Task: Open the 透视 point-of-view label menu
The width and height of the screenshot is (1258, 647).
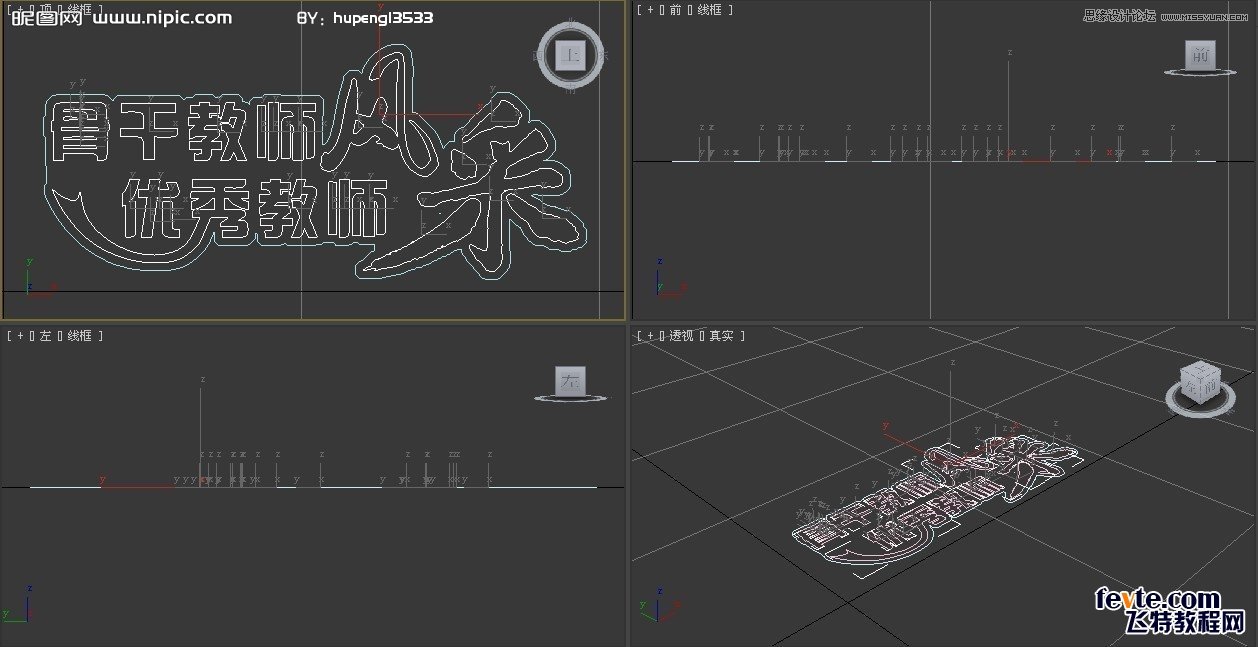Action: (682, 336)
